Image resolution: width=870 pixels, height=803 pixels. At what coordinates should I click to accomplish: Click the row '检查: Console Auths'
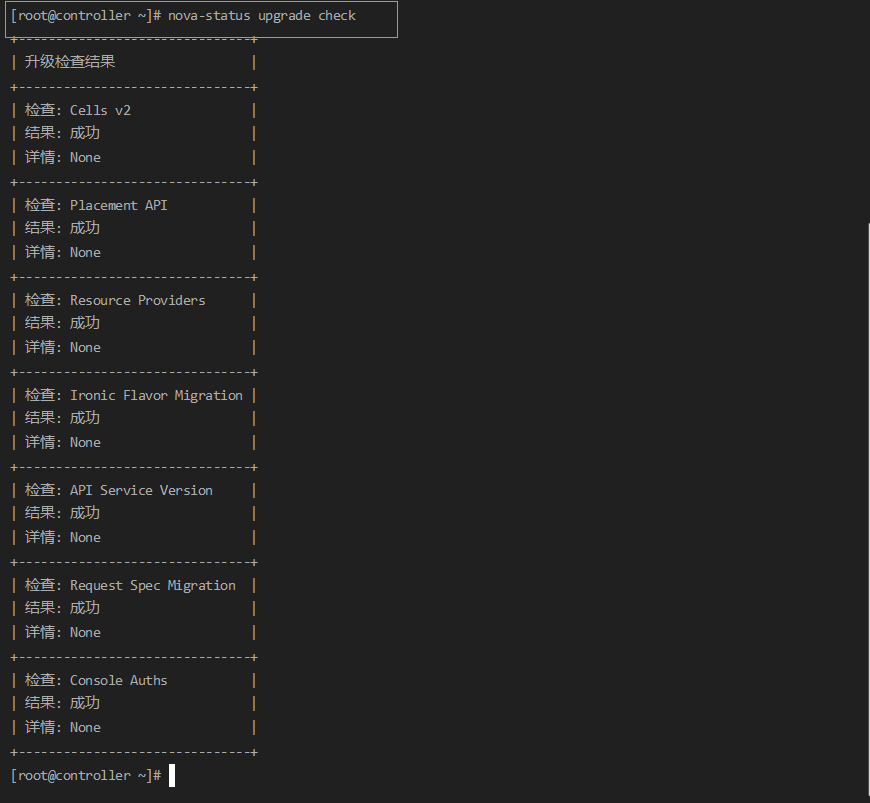coord(96,680)
